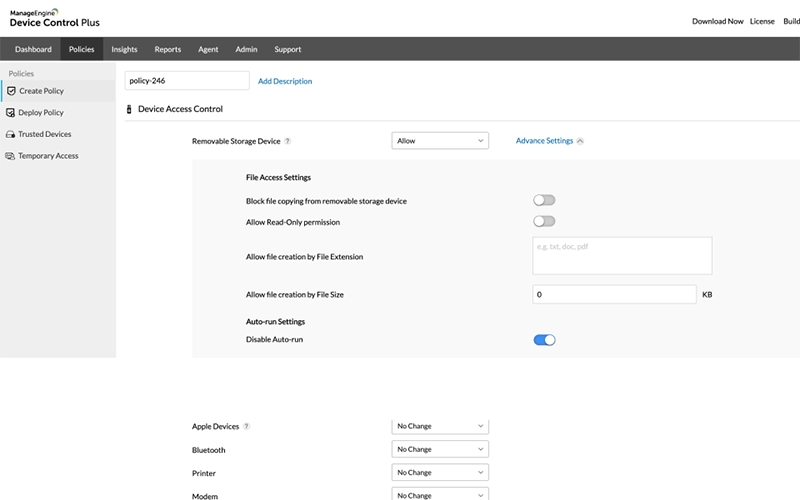This screenshot has width=800, height=500.
Task: Click the Device Access Control section icon
Action: coord(129,109)
